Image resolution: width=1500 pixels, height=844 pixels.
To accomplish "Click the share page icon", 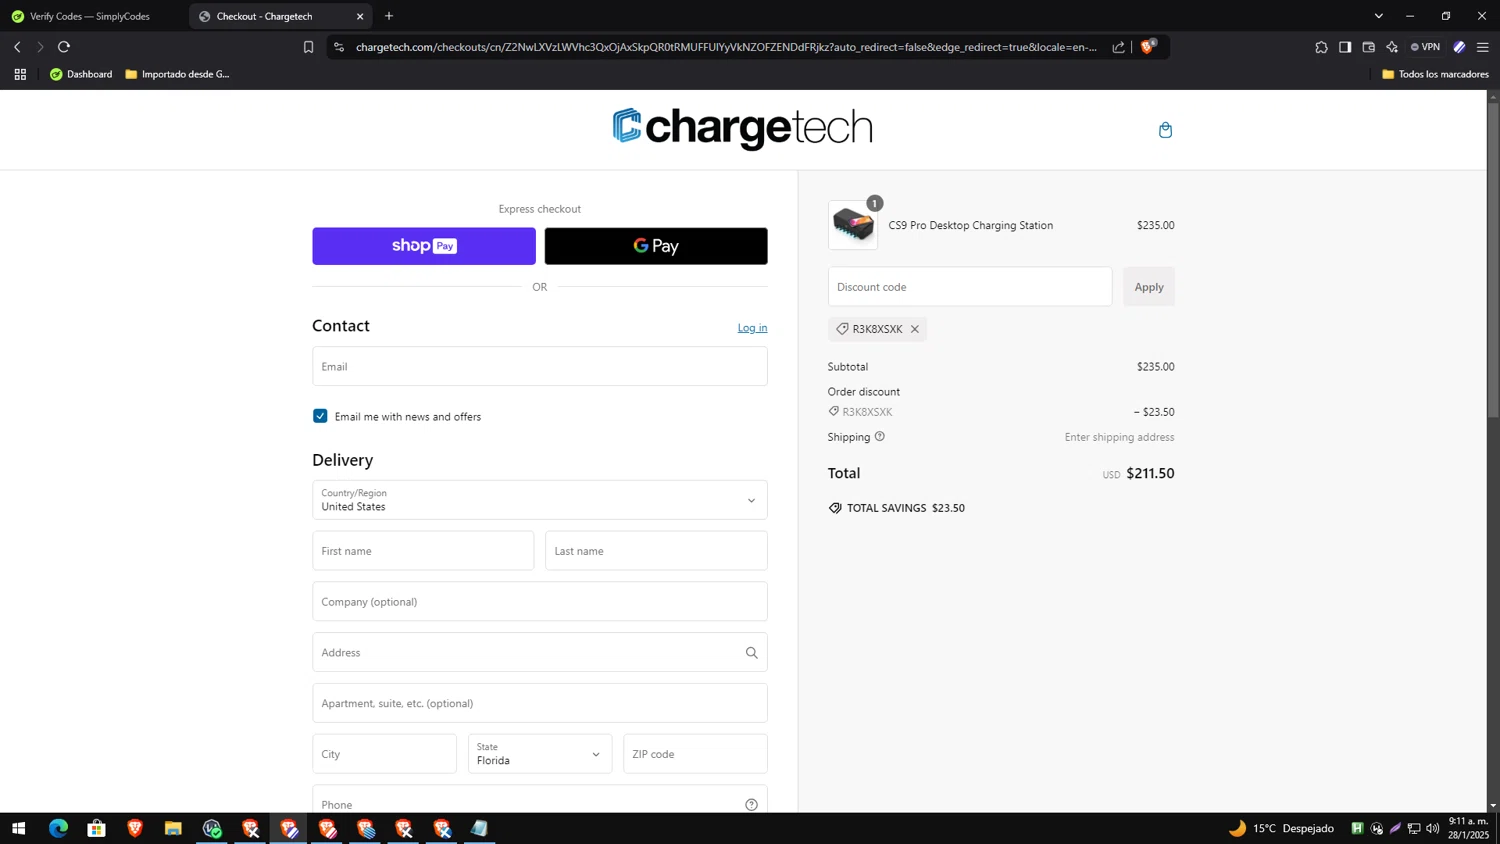I will point(1118,47).
